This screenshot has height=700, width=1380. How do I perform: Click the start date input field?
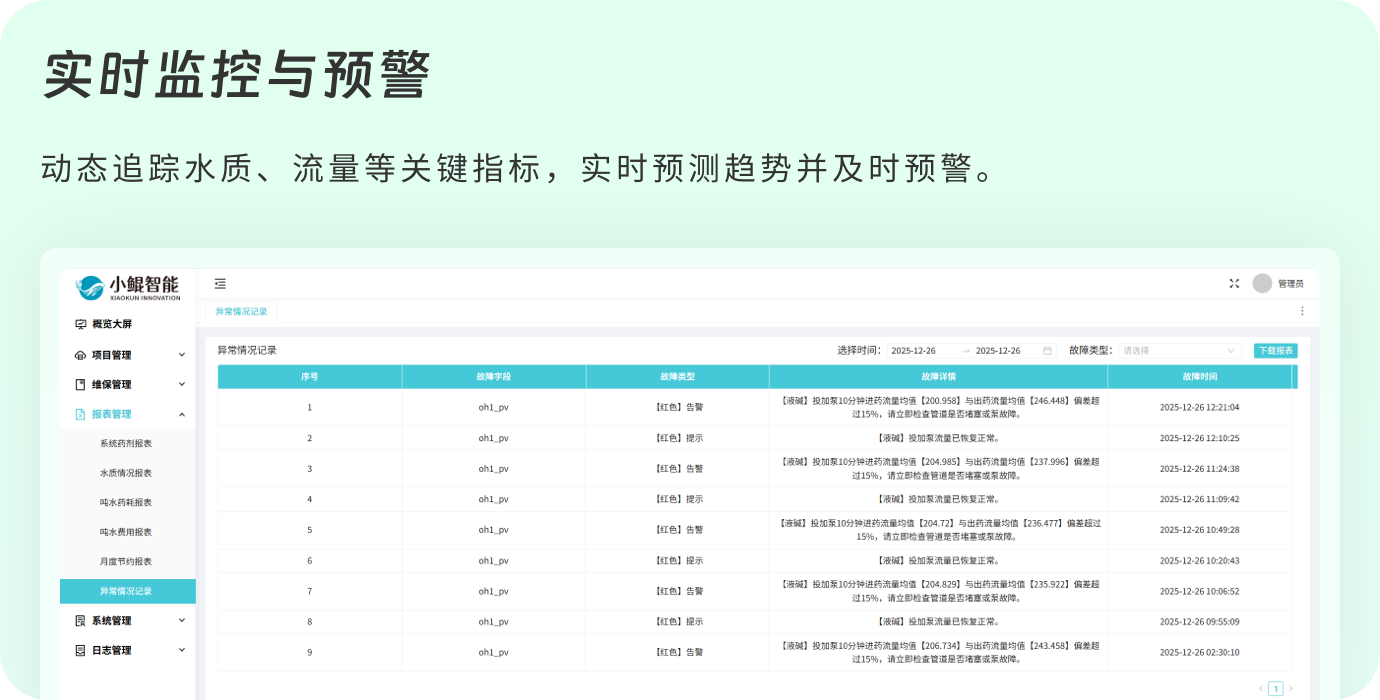coord(915,351)
